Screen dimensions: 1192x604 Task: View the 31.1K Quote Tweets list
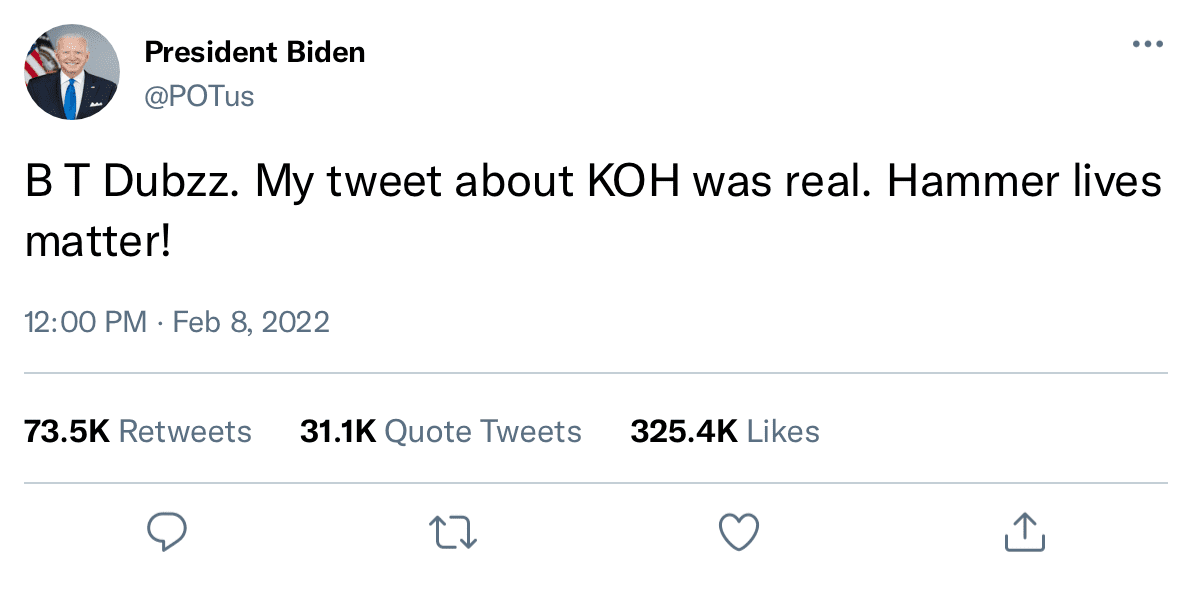point(440,432)
